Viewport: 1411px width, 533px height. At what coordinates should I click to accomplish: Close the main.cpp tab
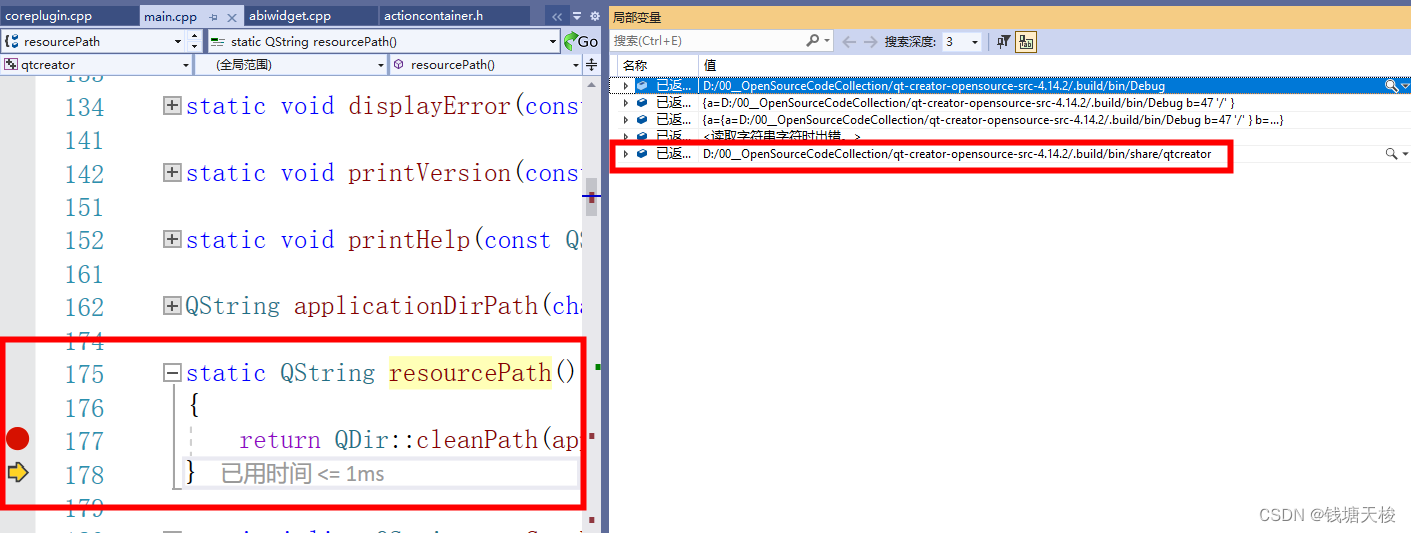click(232, 17)
